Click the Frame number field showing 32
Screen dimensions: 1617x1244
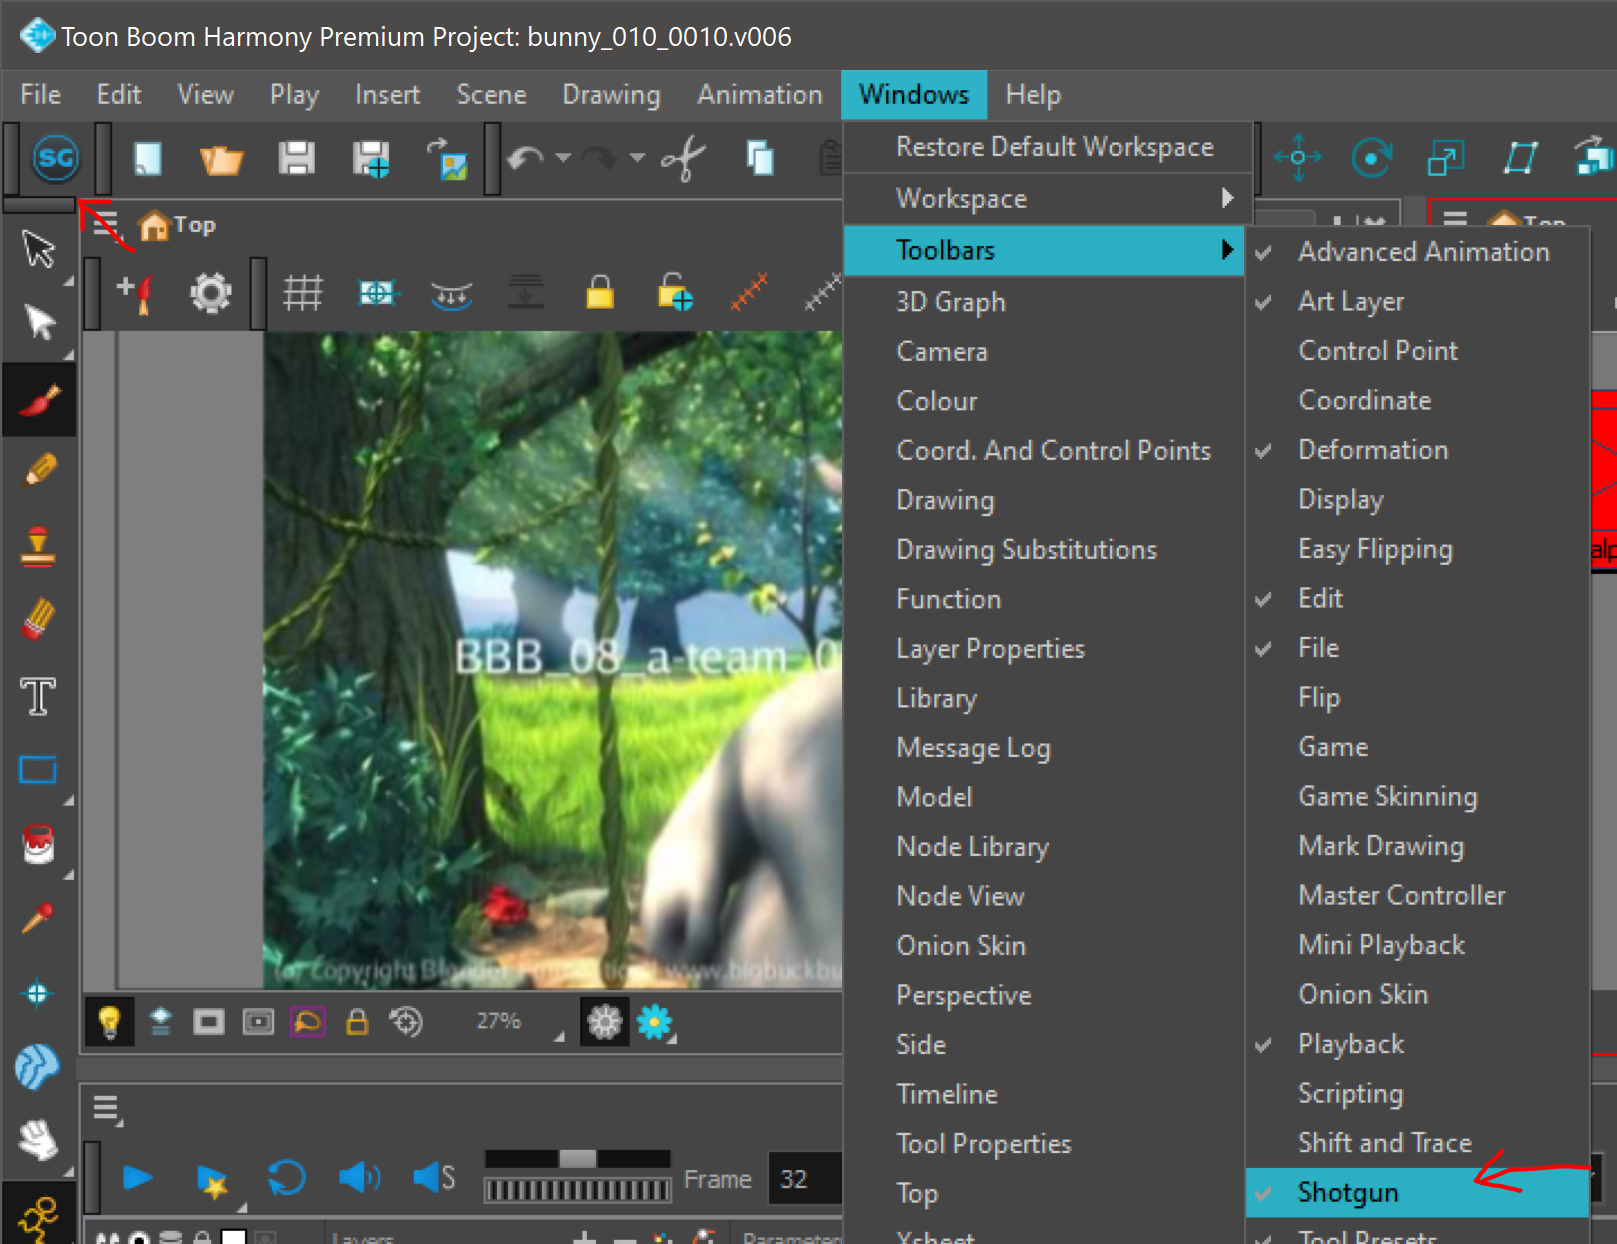pos(806,1178)
